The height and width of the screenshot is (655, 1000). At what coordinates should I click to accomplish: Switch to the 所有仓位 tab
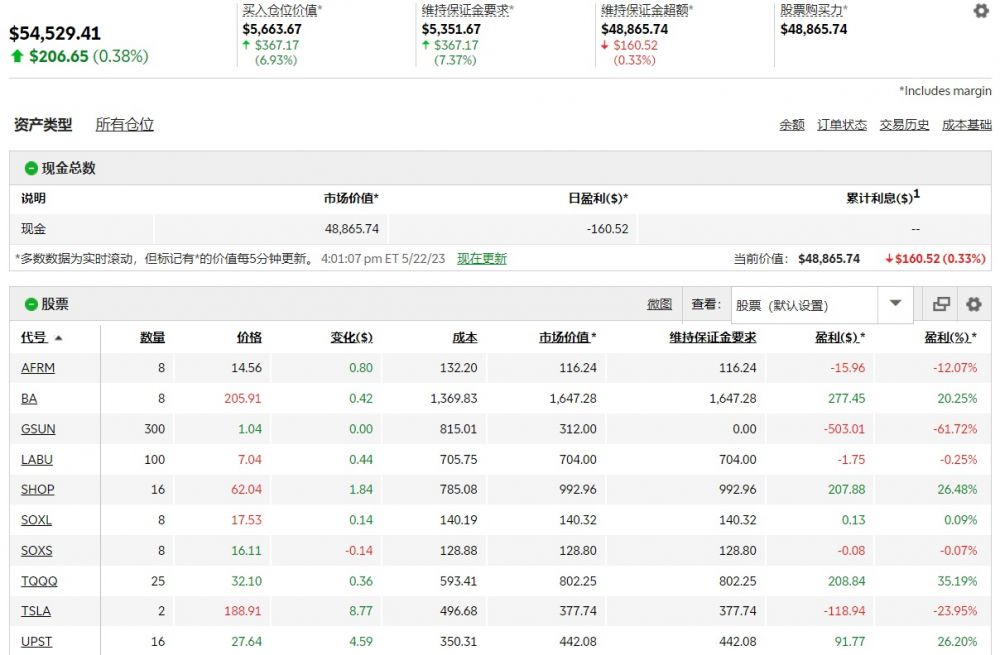(124, 125)
